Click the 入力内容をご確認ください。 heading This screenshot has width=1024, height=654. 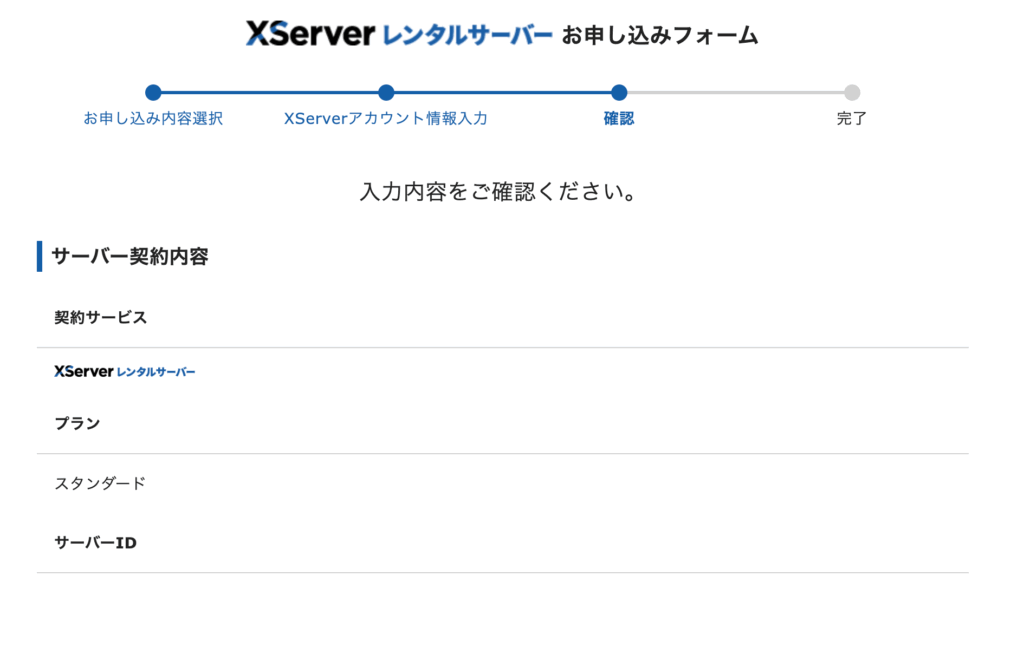(498, 192)
